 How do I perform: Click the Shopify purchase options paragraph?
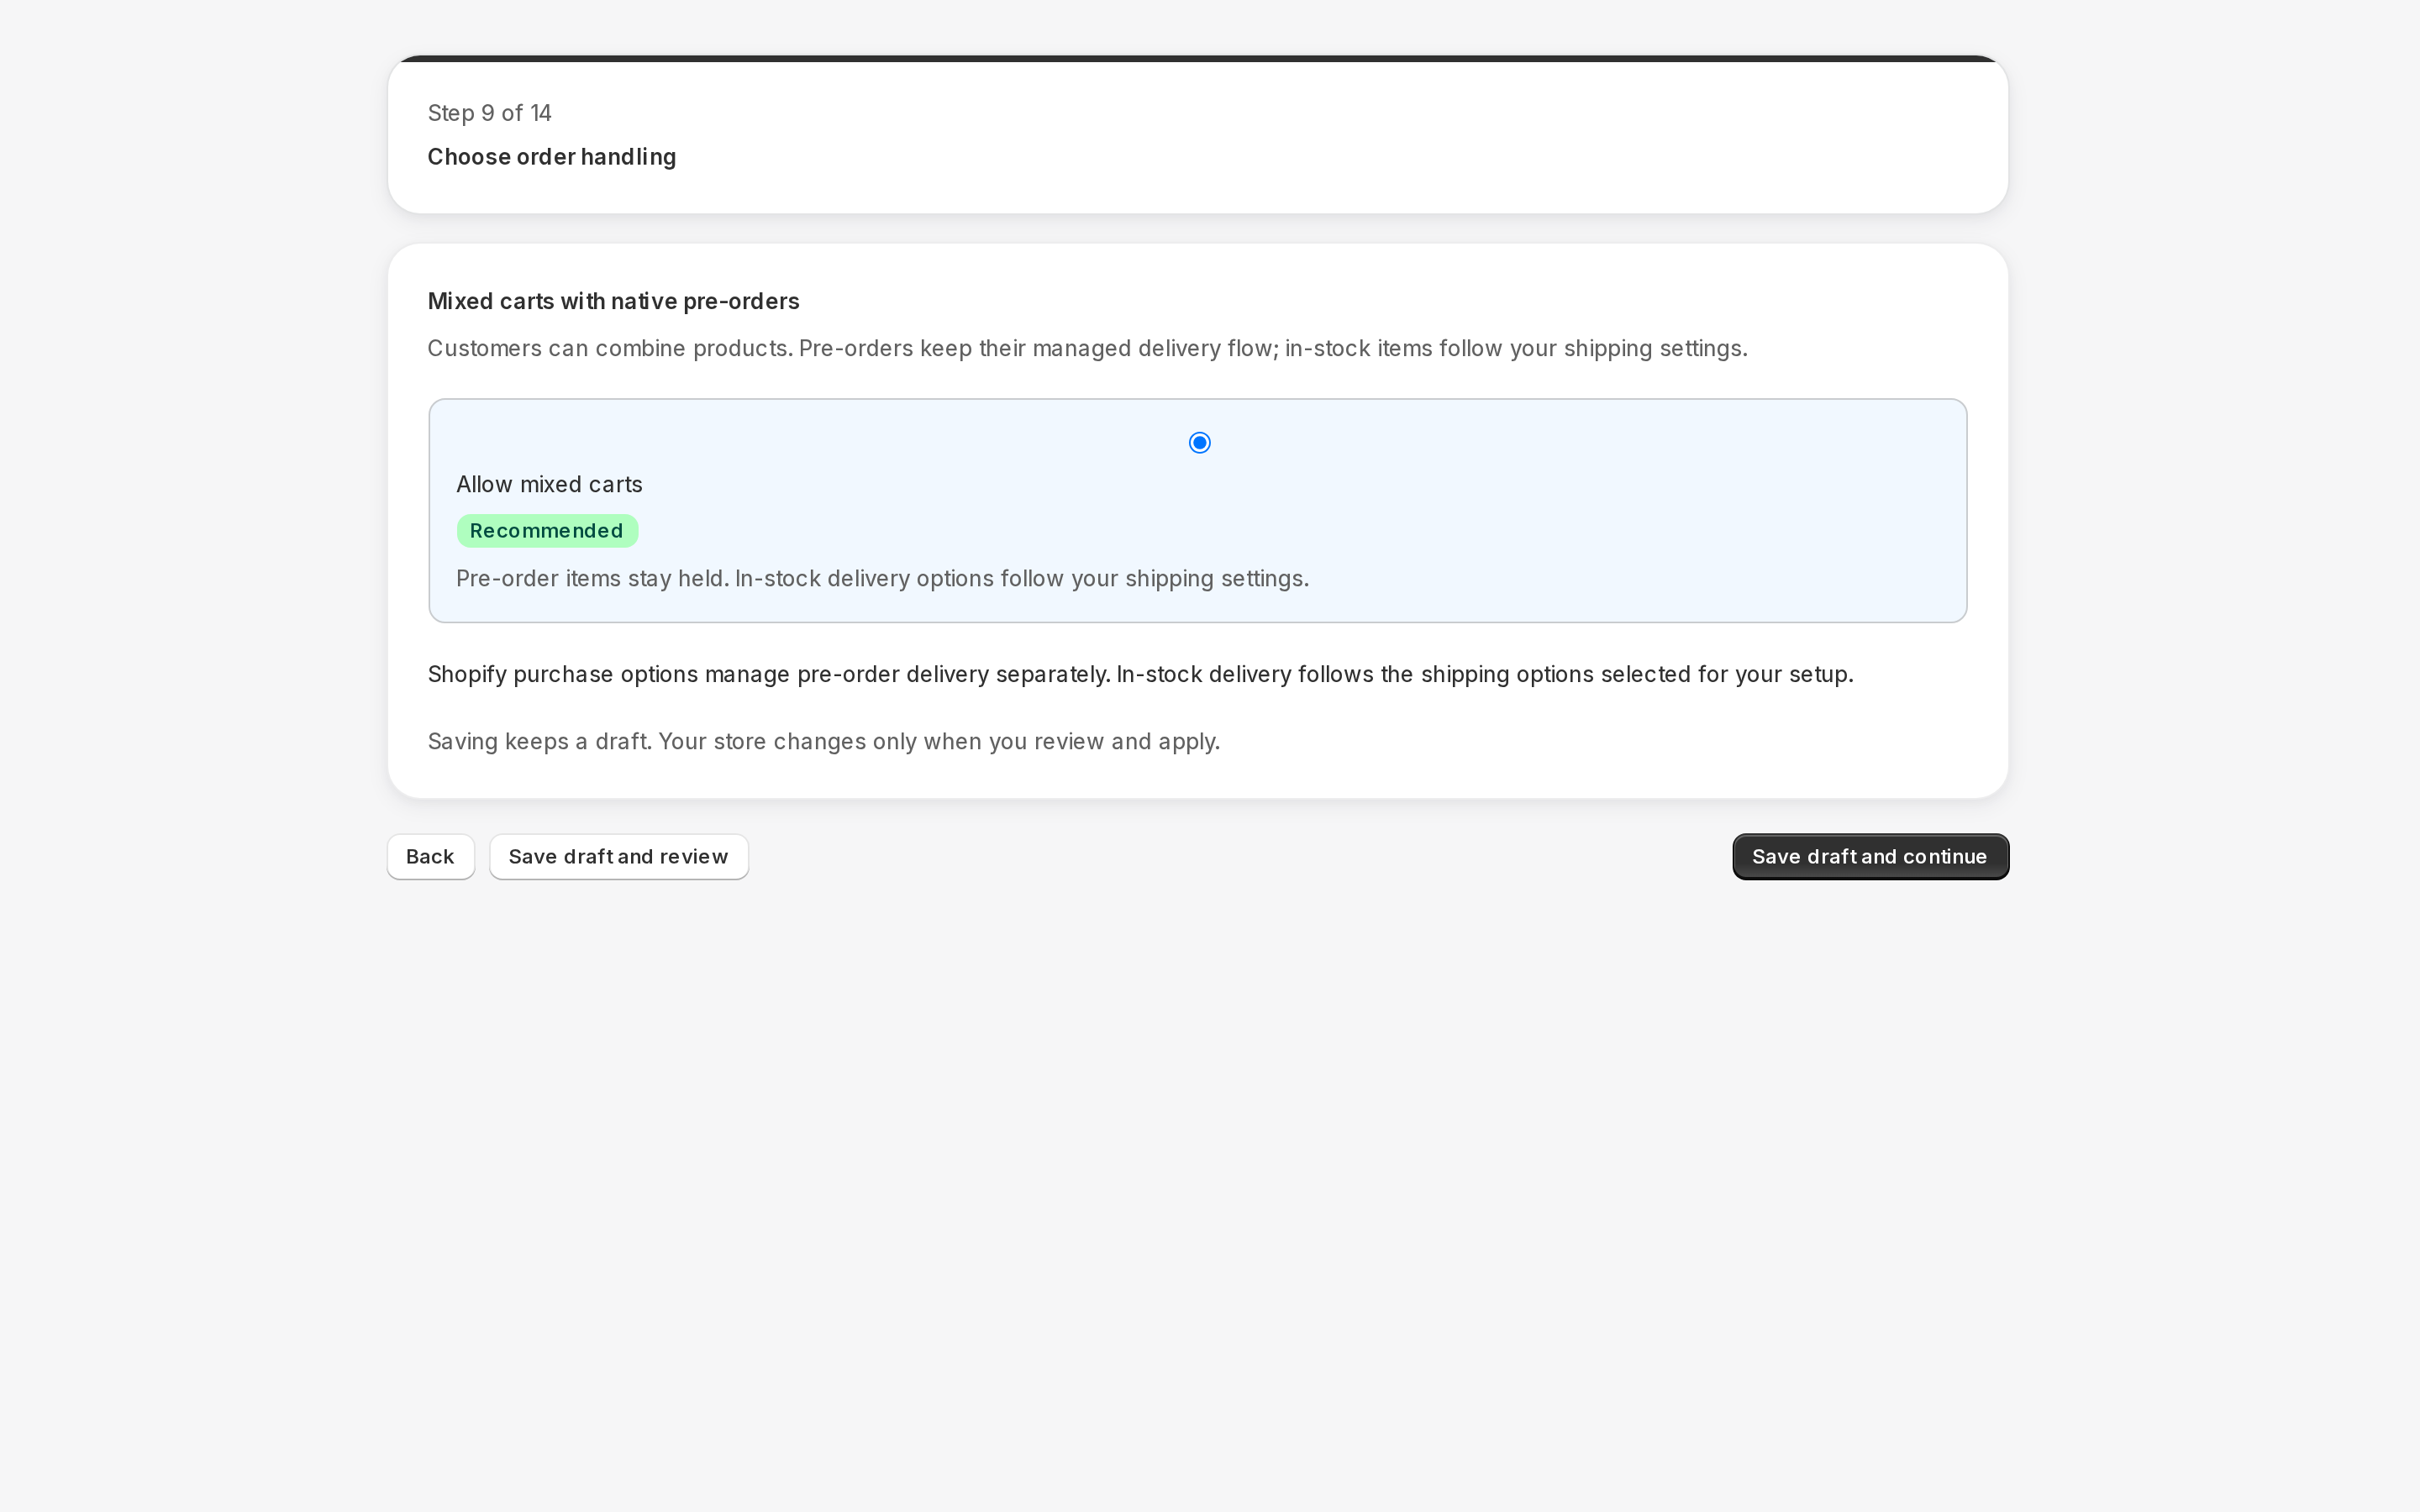(1140, 674)
